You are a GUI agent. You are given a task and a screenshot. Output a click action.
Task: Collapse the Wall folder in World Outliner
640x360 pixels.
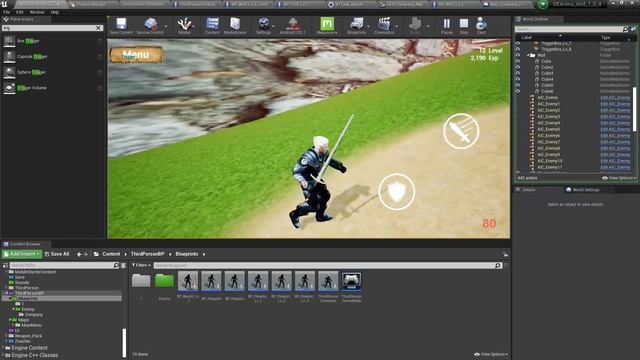click(x=527, y=55)
